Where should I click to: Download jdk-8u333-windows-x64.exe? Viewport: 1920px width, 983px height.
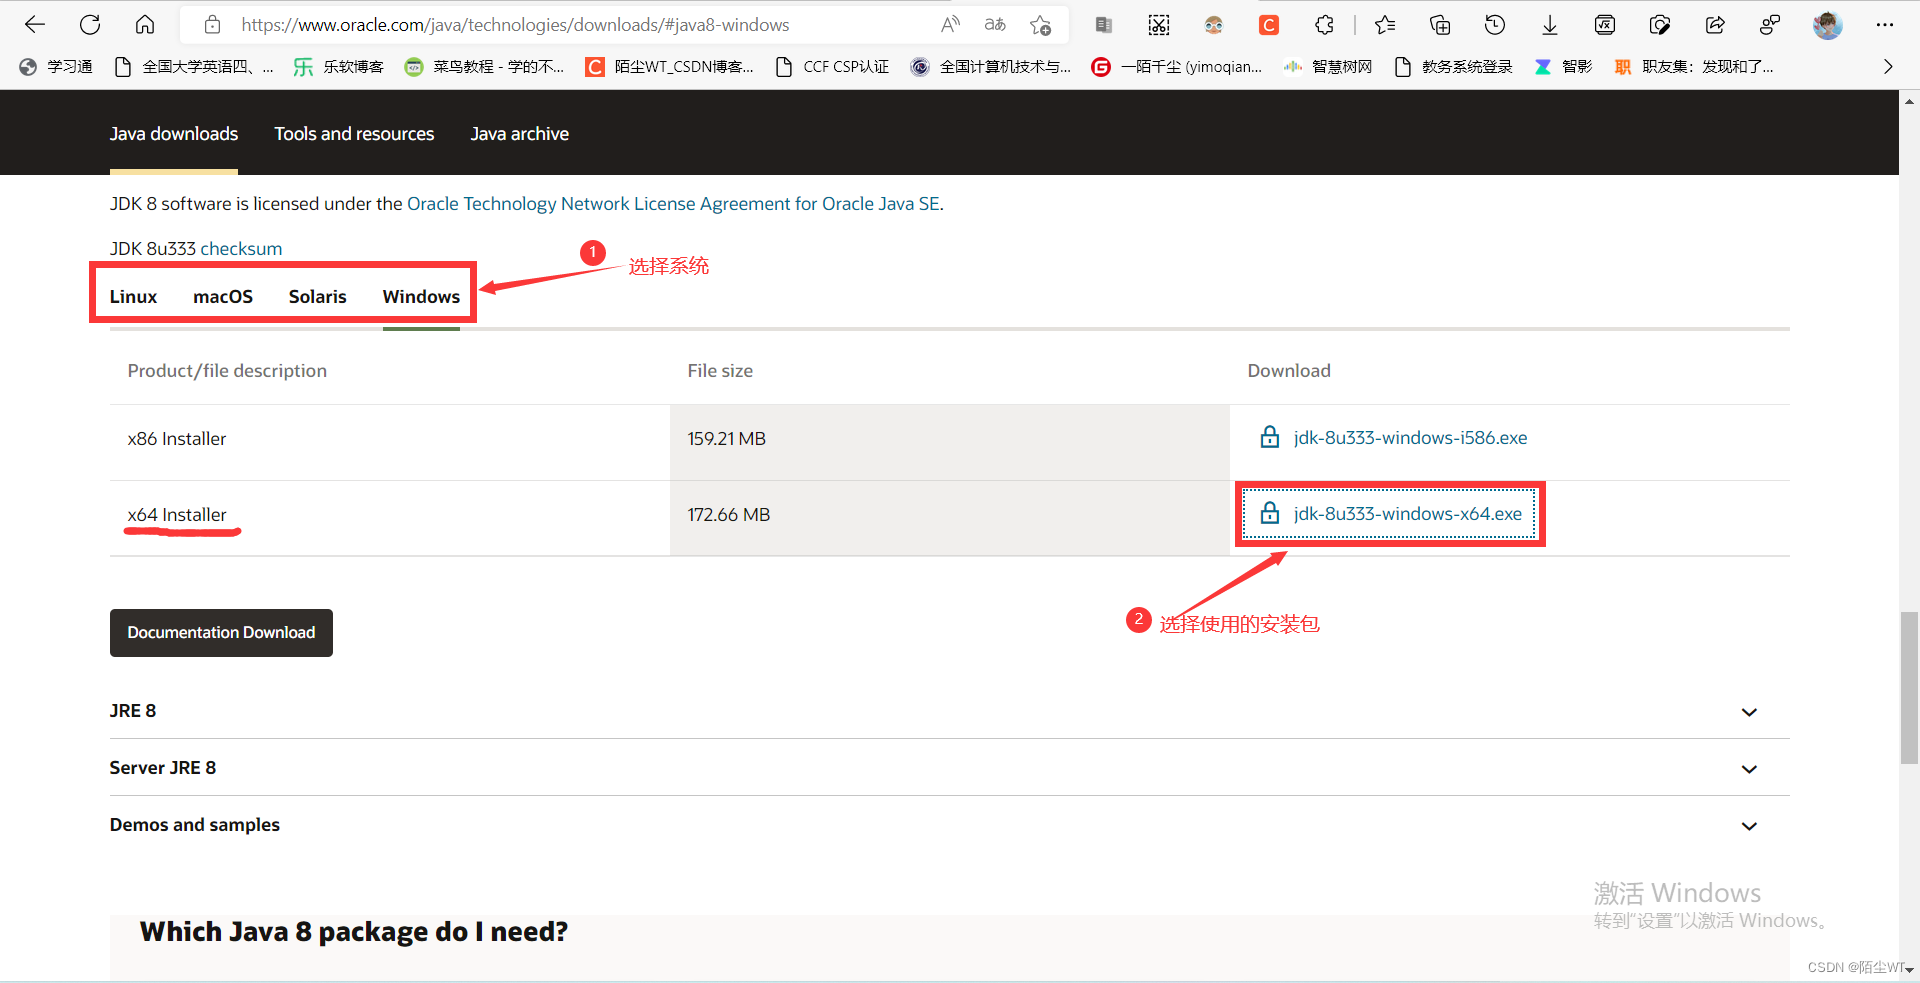[x=1408, y=514]
